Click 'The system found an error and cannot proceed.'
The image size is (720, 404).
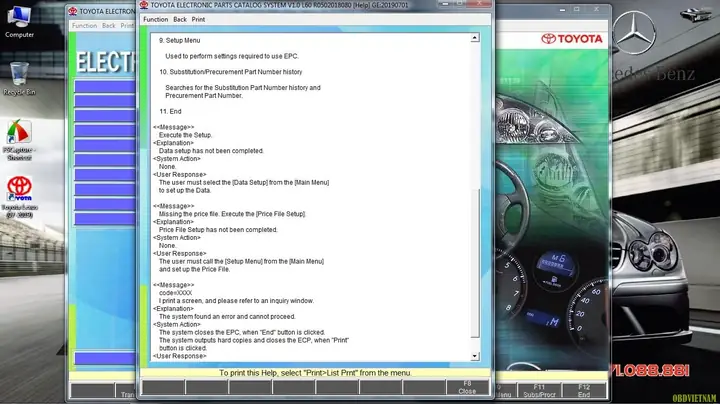pos(227,317)
